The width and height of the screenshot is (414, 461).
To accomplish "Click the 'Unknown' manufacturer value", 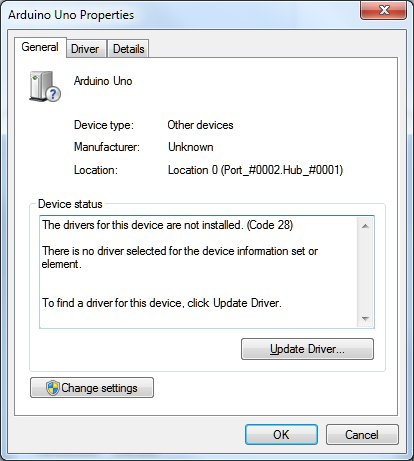I will (191, 147).
